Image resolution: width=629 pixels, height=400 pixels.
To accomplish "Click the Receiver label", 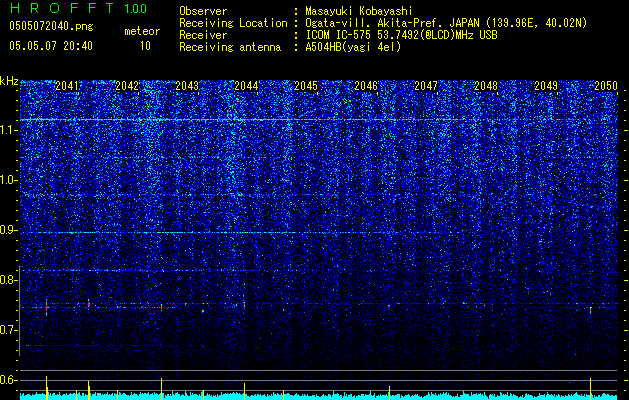I will (x=203, y=35).
